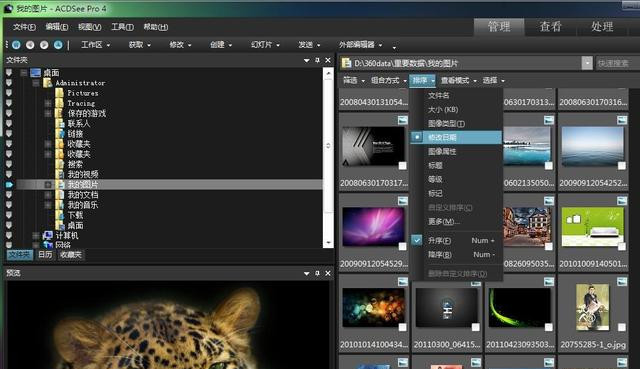Tick checkbox on the green room thumbnail

(x=621, y=247)
